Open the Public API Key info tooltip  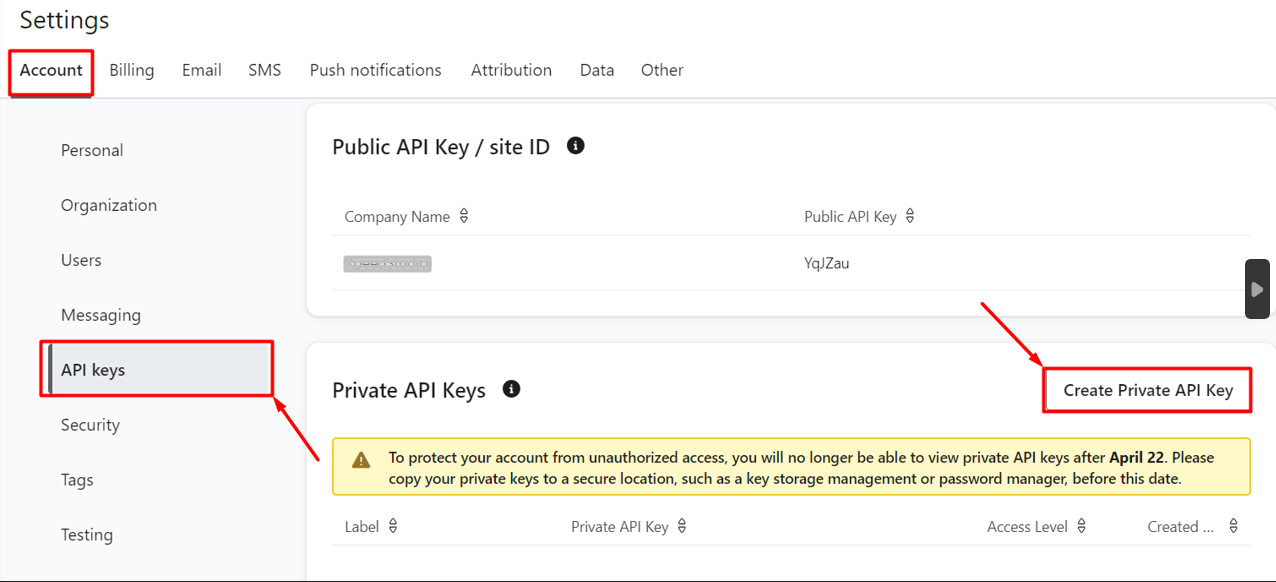[575, 145]
